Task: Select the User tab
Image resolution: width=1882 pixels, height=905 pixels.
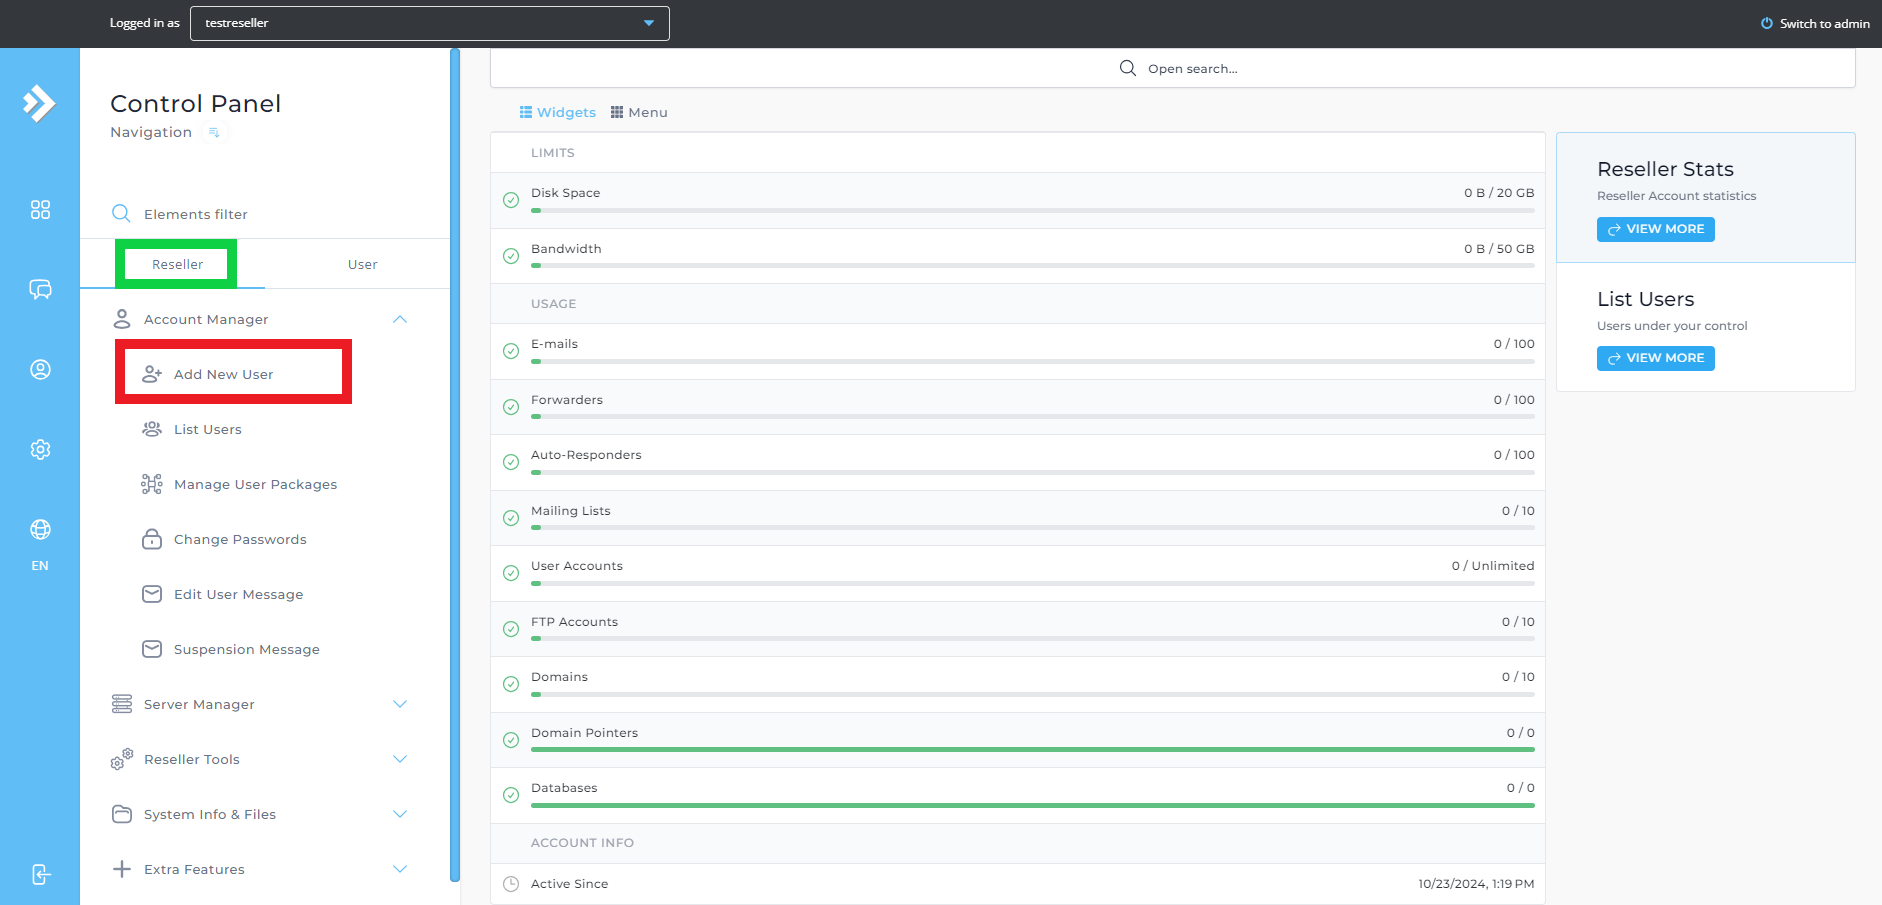Action: point(362,265)
